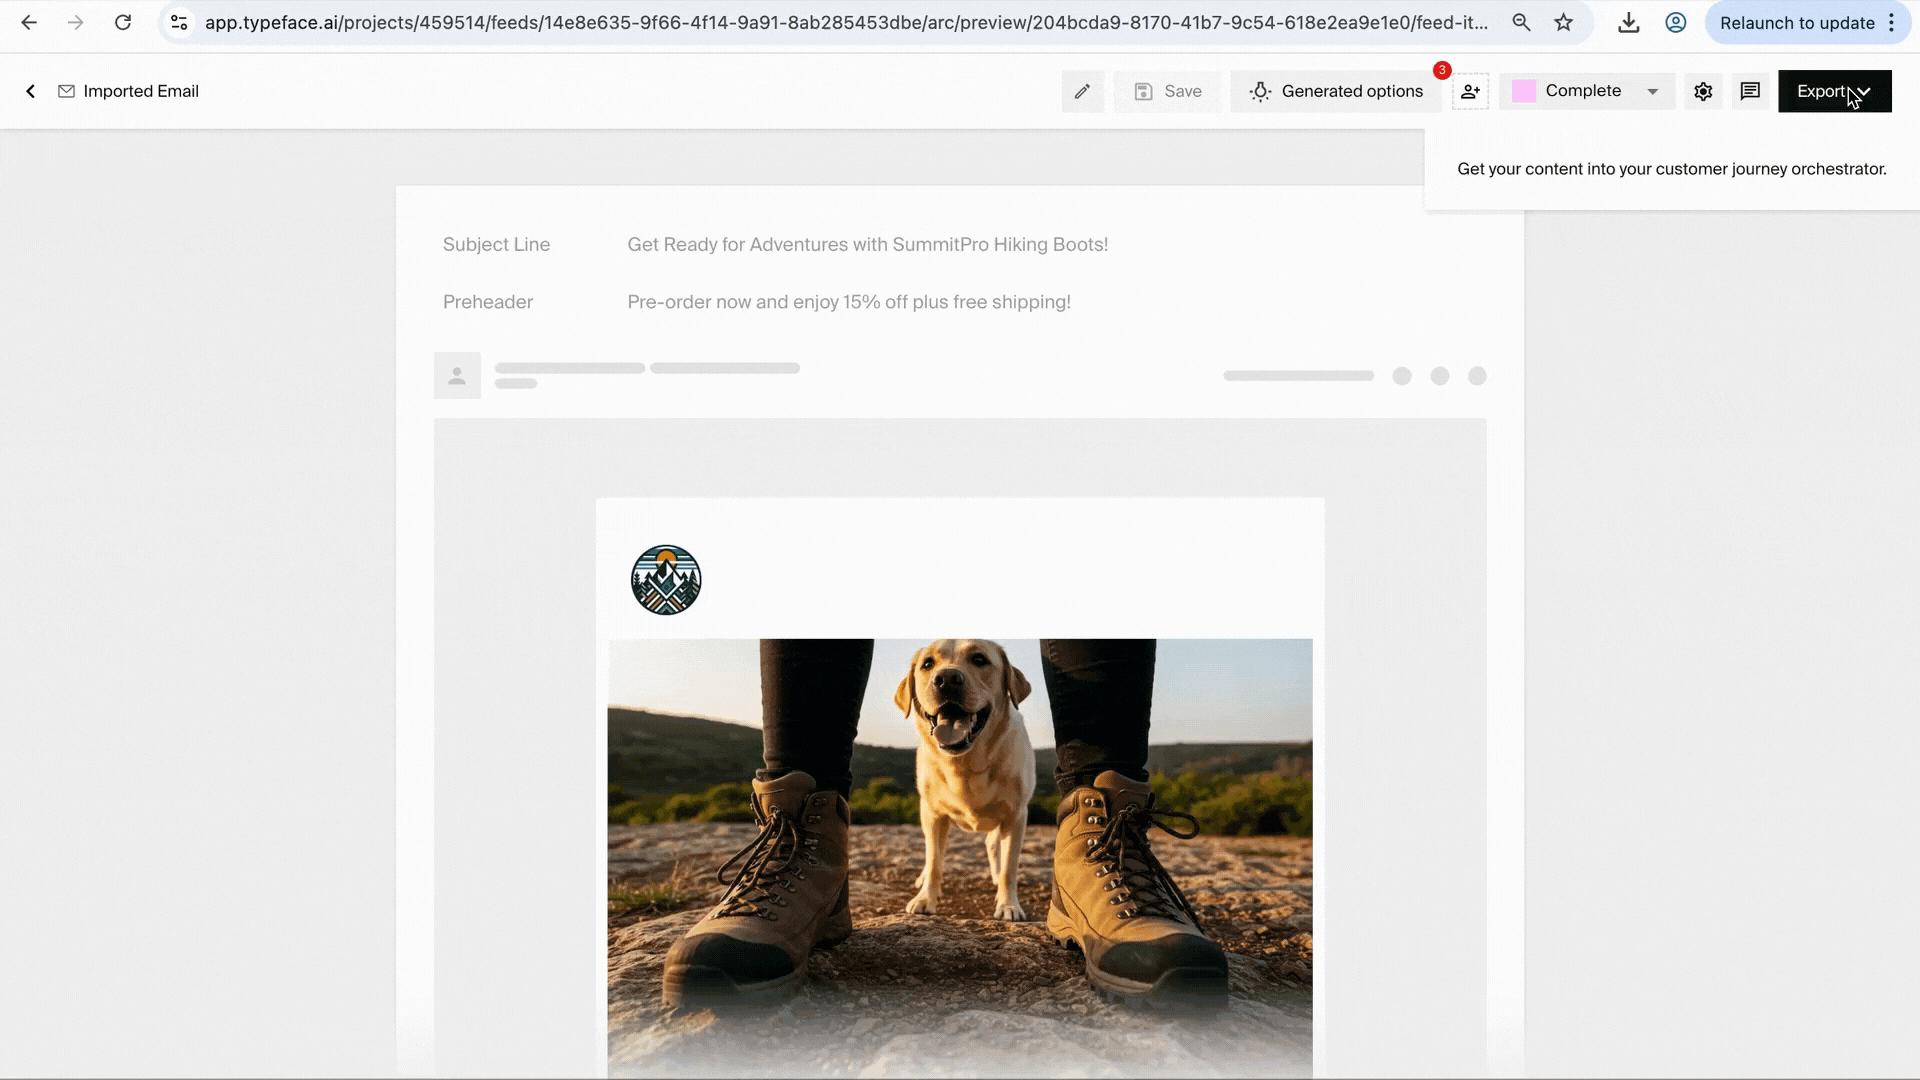Click the site permissions toggle in address bar

(178, 22)
